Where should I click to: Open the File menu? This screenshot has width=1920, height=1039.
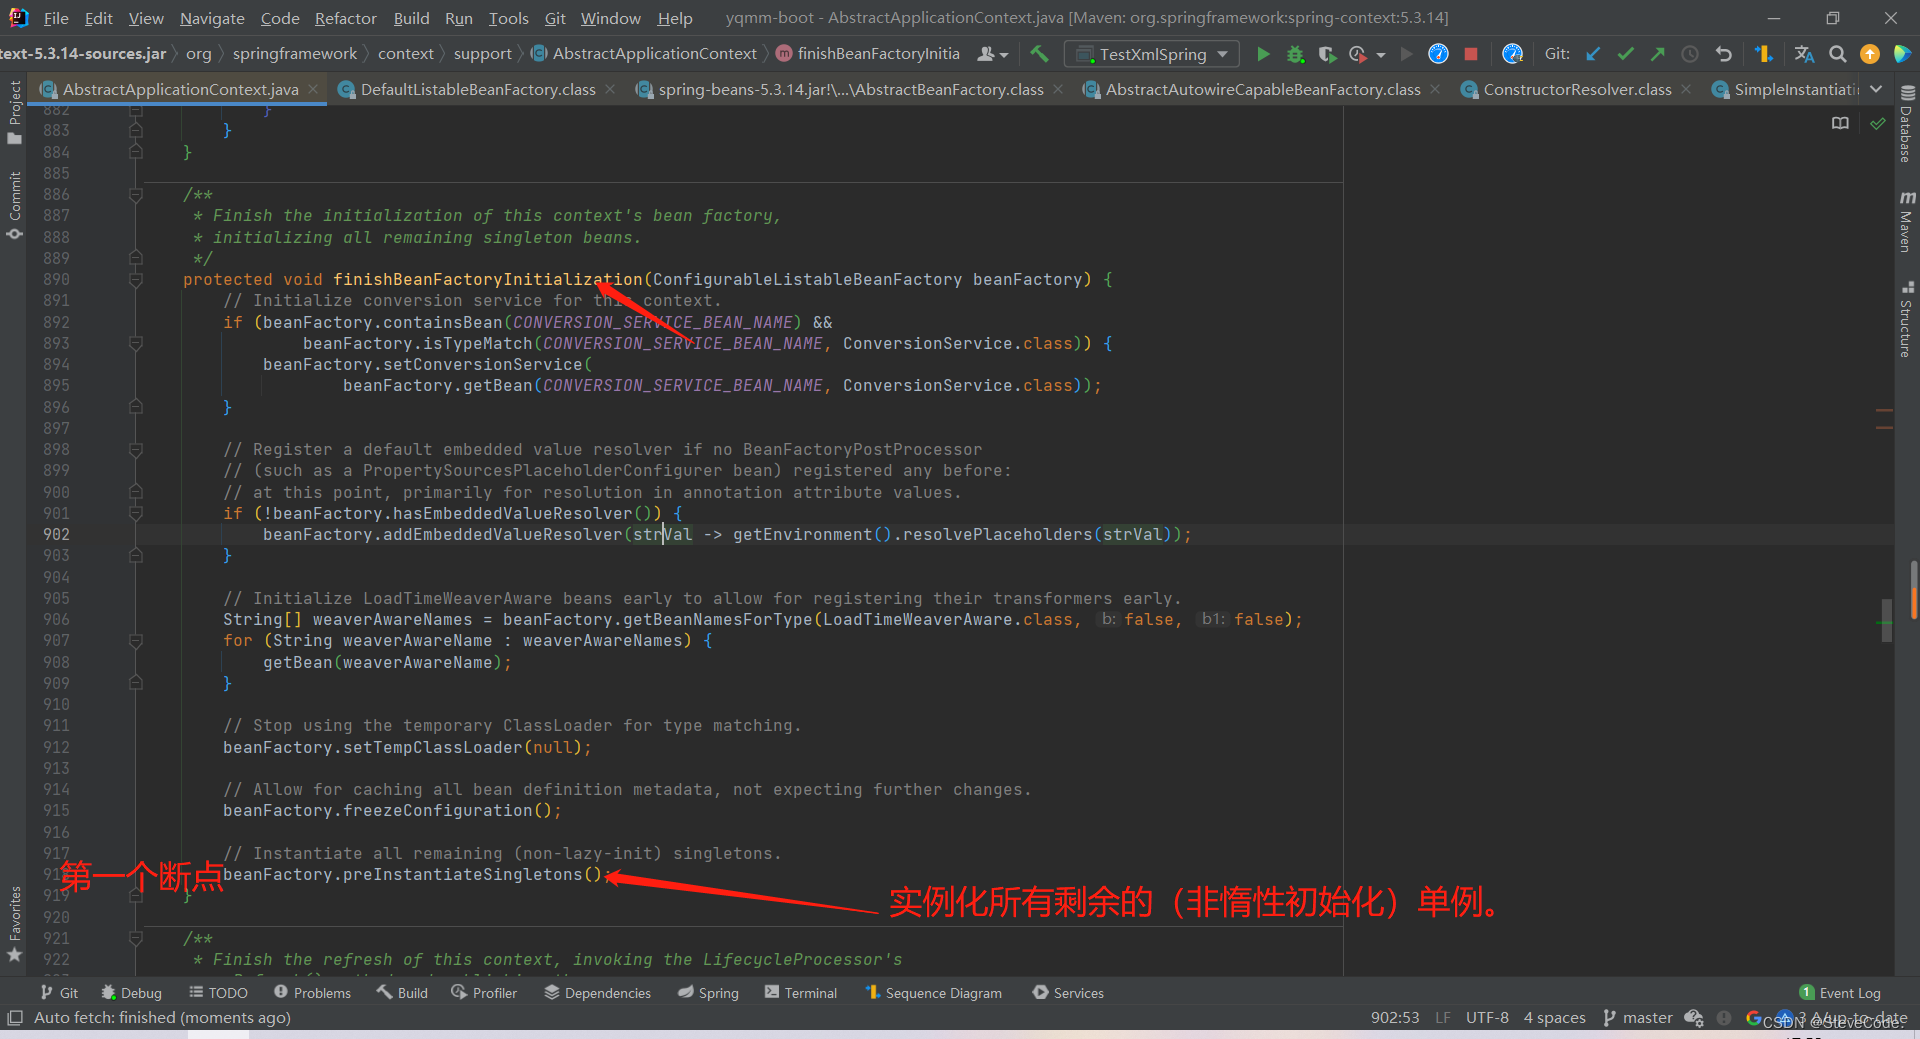point(56,18)
